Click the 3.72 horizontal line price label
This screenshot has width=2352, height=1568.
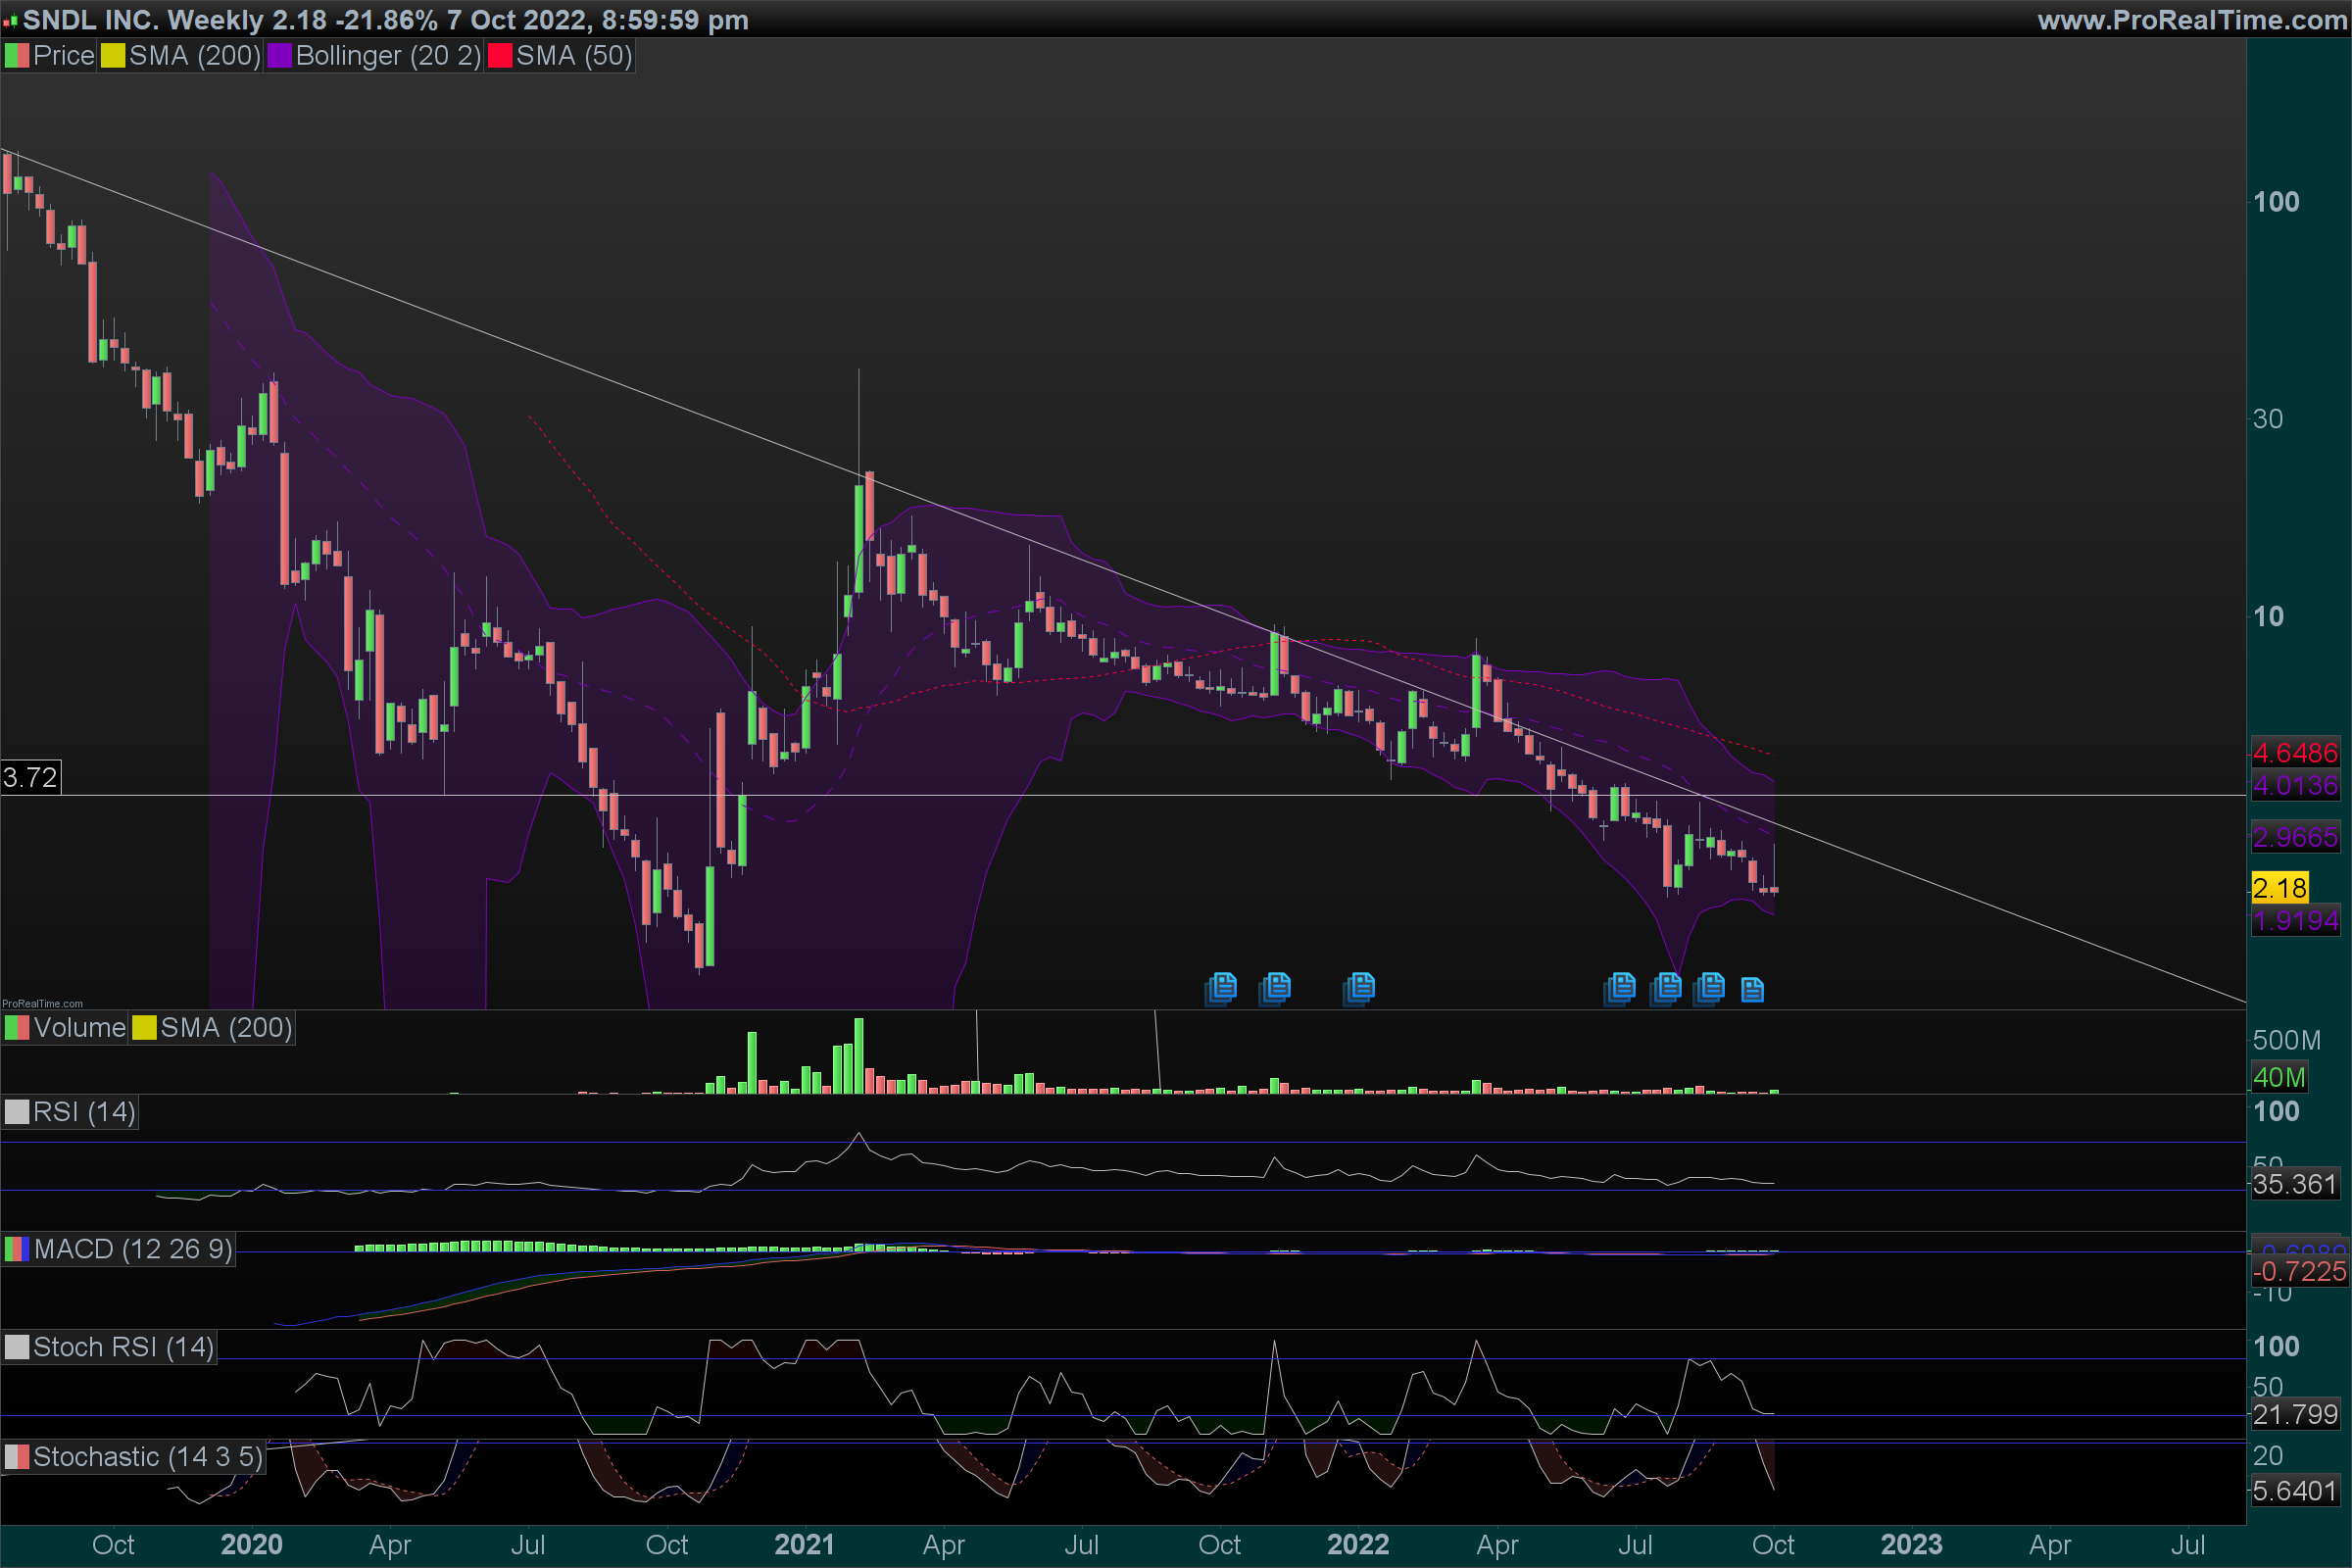pyautogui.click(x=30, y=777)
